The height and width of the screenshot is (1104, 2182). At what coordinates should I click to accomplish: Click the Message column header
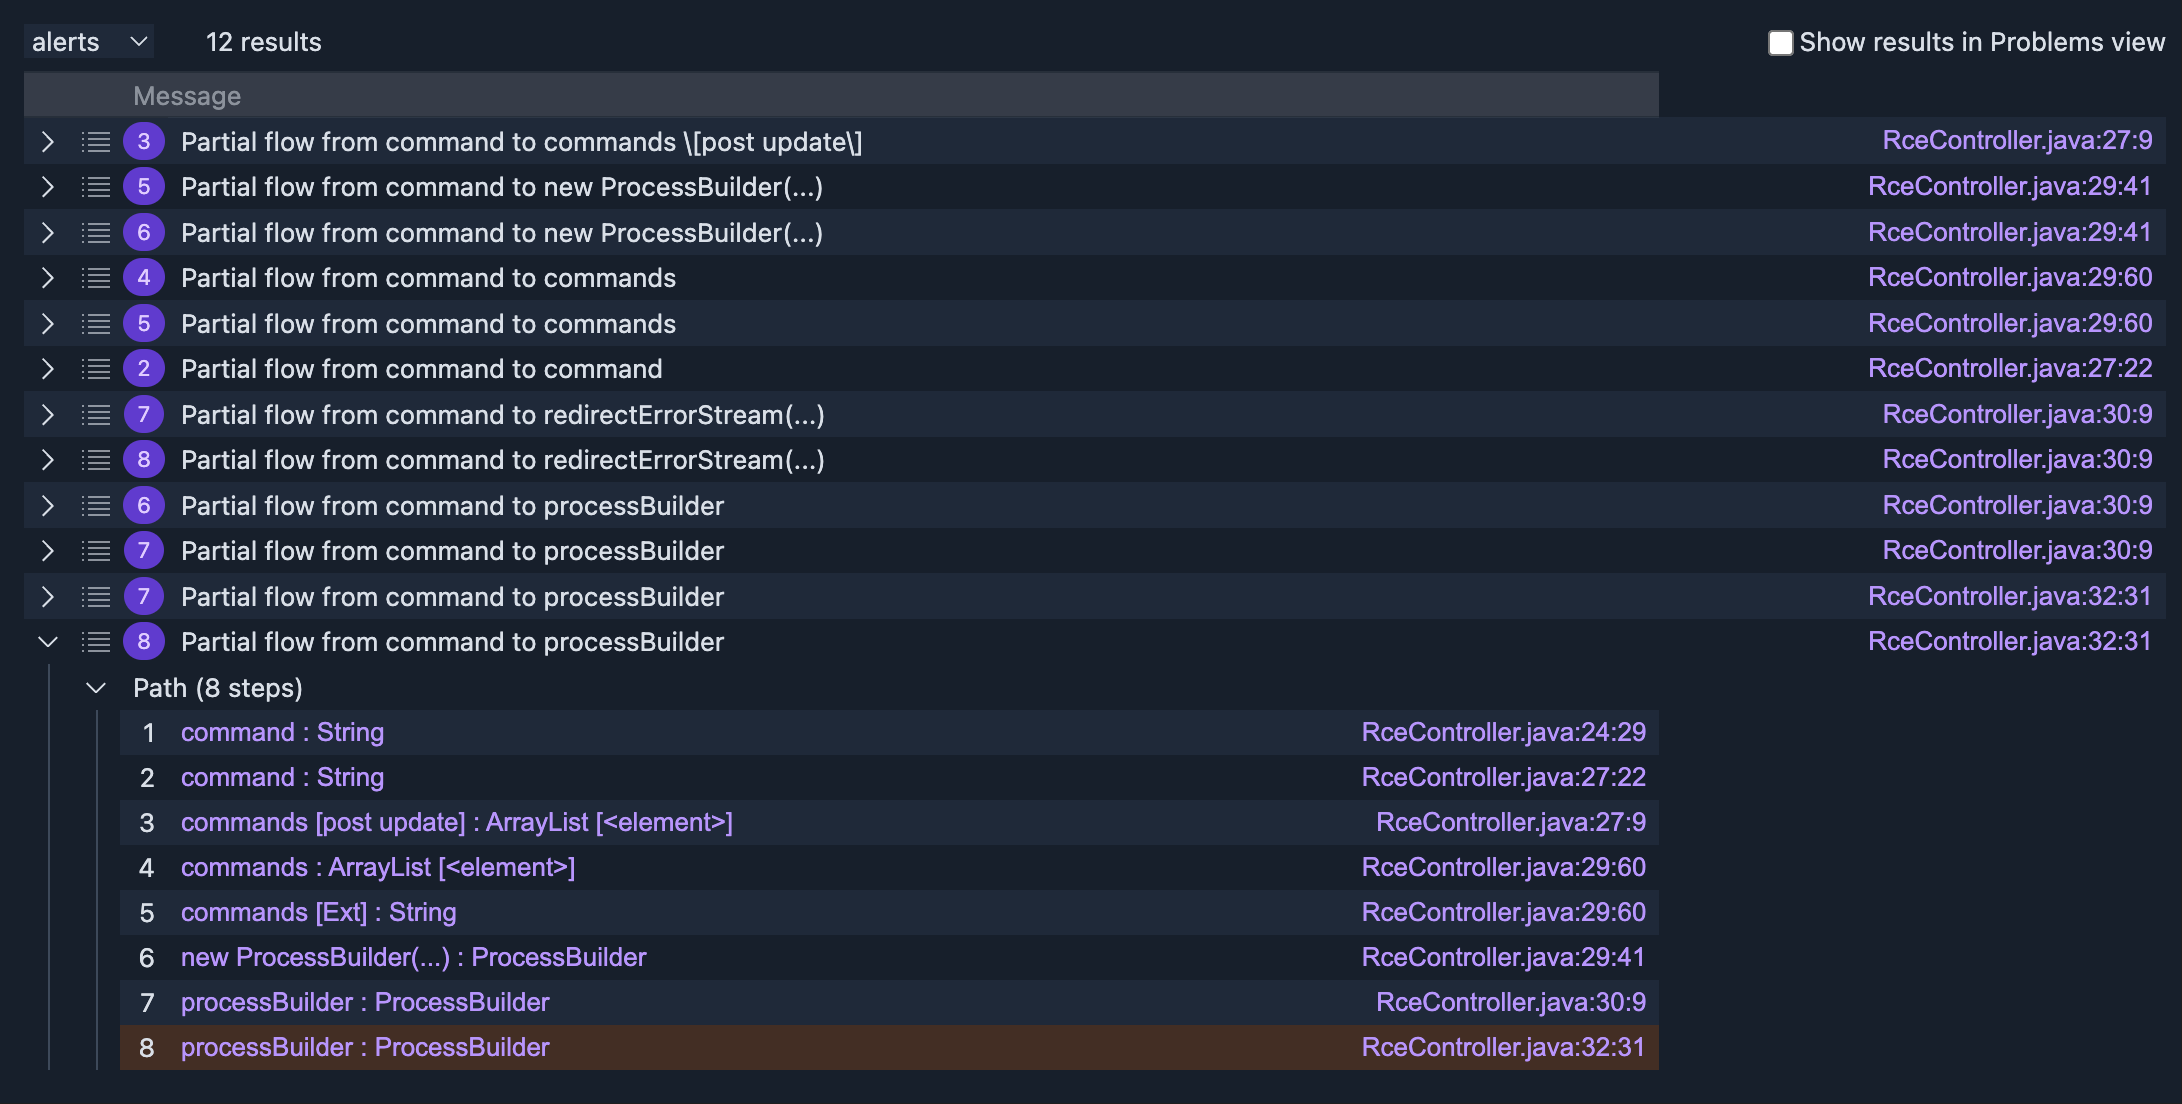click(187, 96)
